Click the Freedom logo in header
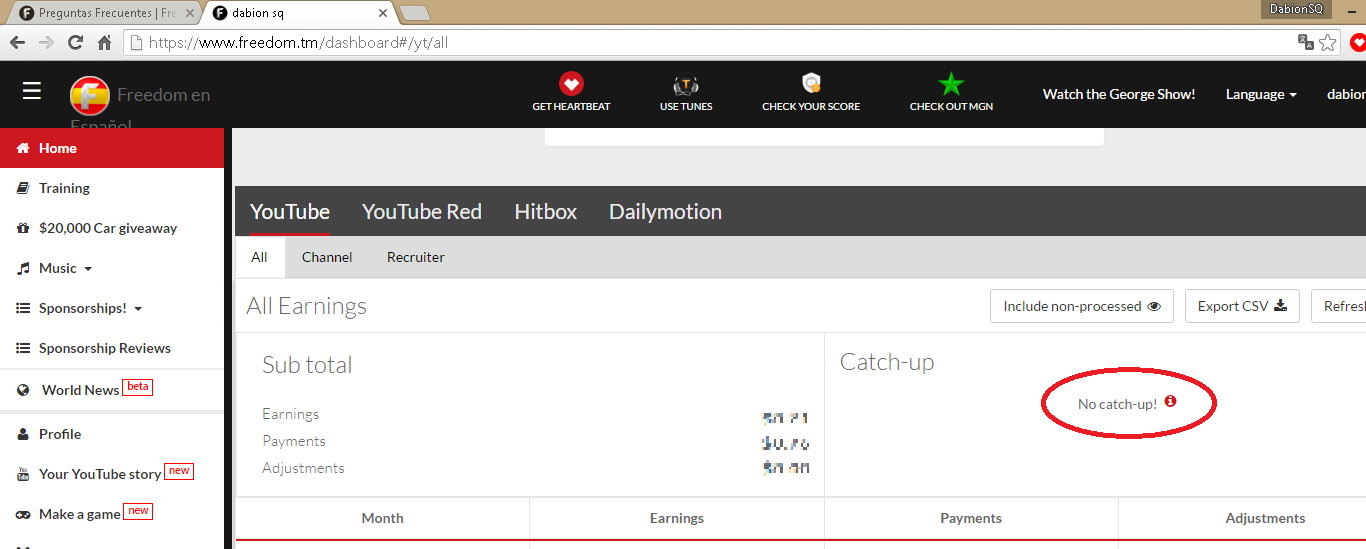The image size is (1366, 549). (x=89, y=96)
